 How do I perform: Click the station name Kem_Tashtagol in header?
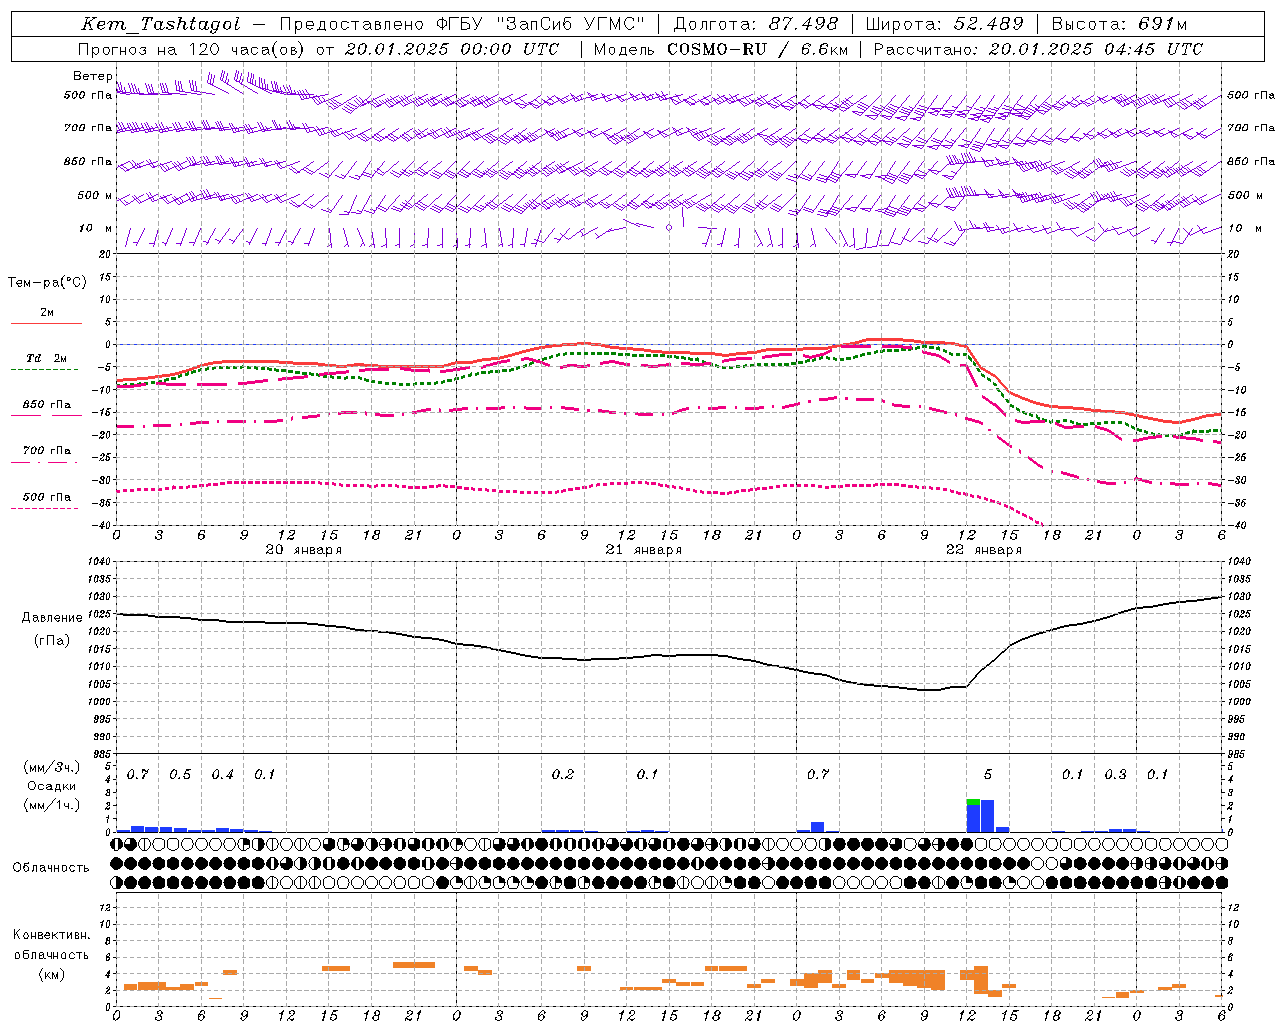coord(161,24)
